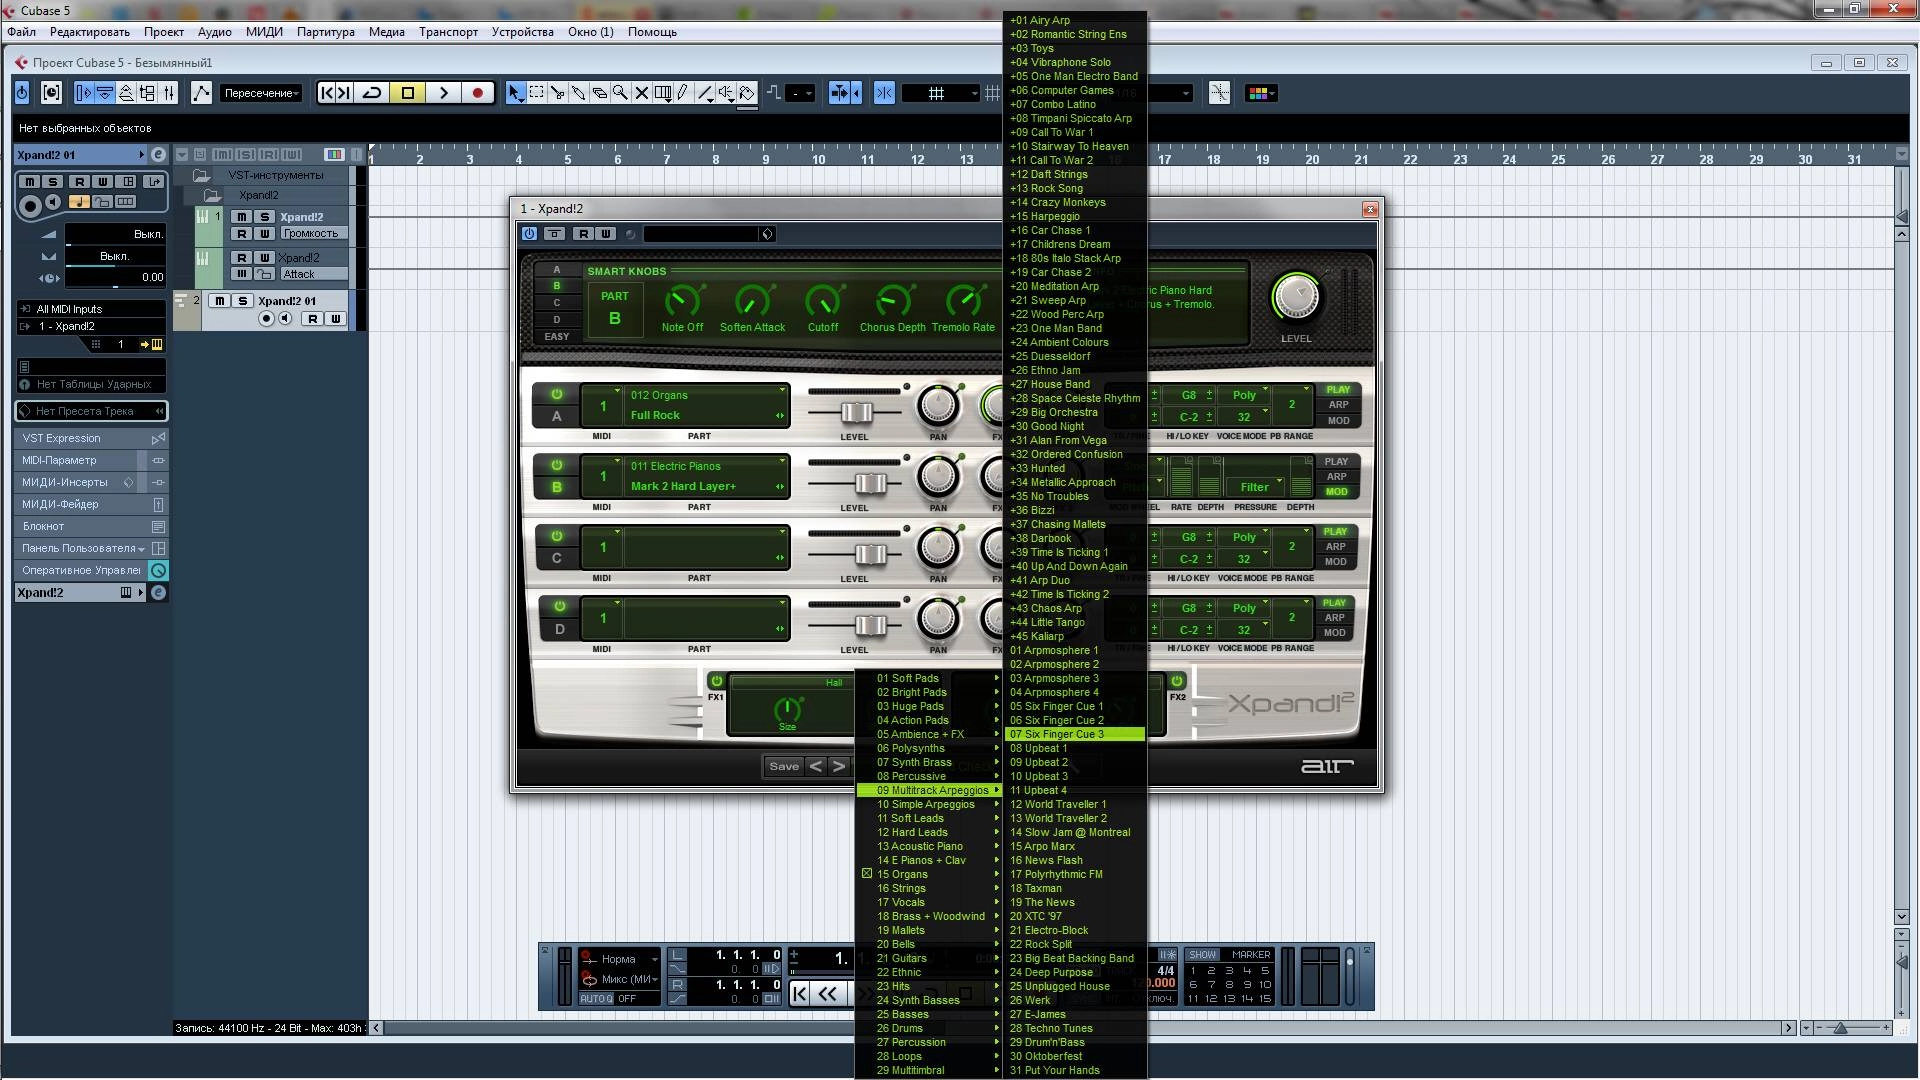Click previous preset arrow beside Save
Viewport: 1920px width, 1080px height.
(x=816, y=767)
